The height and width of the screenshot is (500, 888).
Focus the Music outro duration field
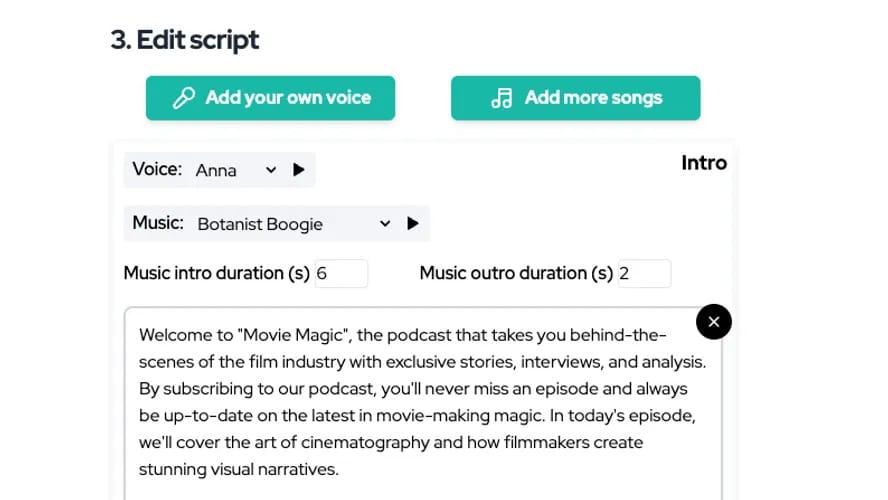[x=644, y=273]
